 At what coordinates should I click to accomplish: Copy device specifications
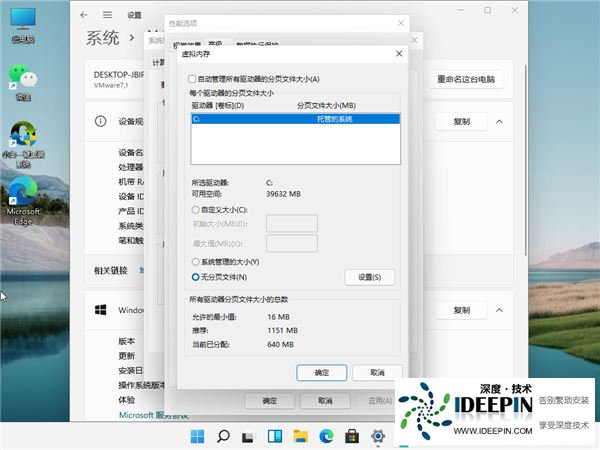pos(461,121)
